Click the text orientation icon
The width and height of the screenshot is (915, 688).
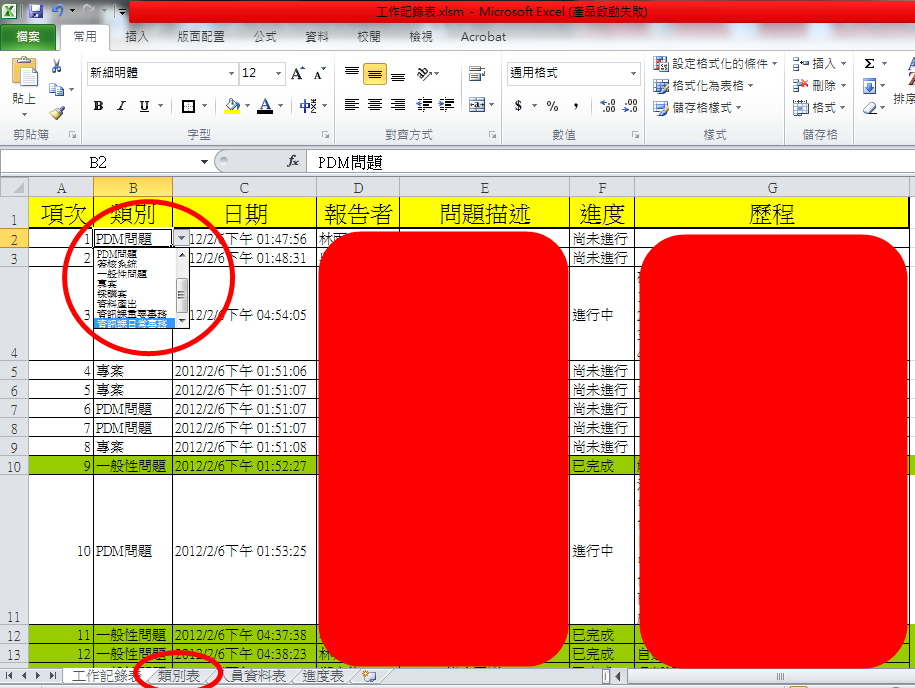pyautogui.click(x=424, y=74)
